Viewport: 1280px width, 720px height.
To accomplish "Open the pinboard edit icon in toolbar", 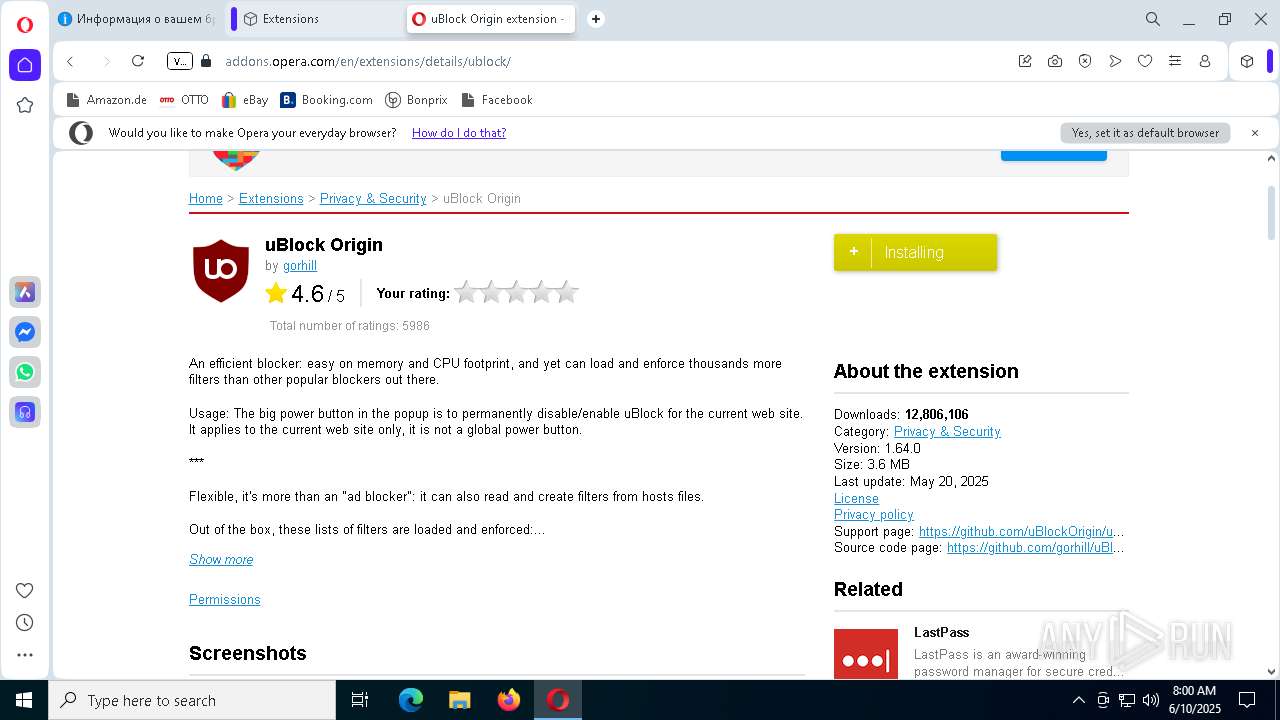I will (x=1025, y=61).
